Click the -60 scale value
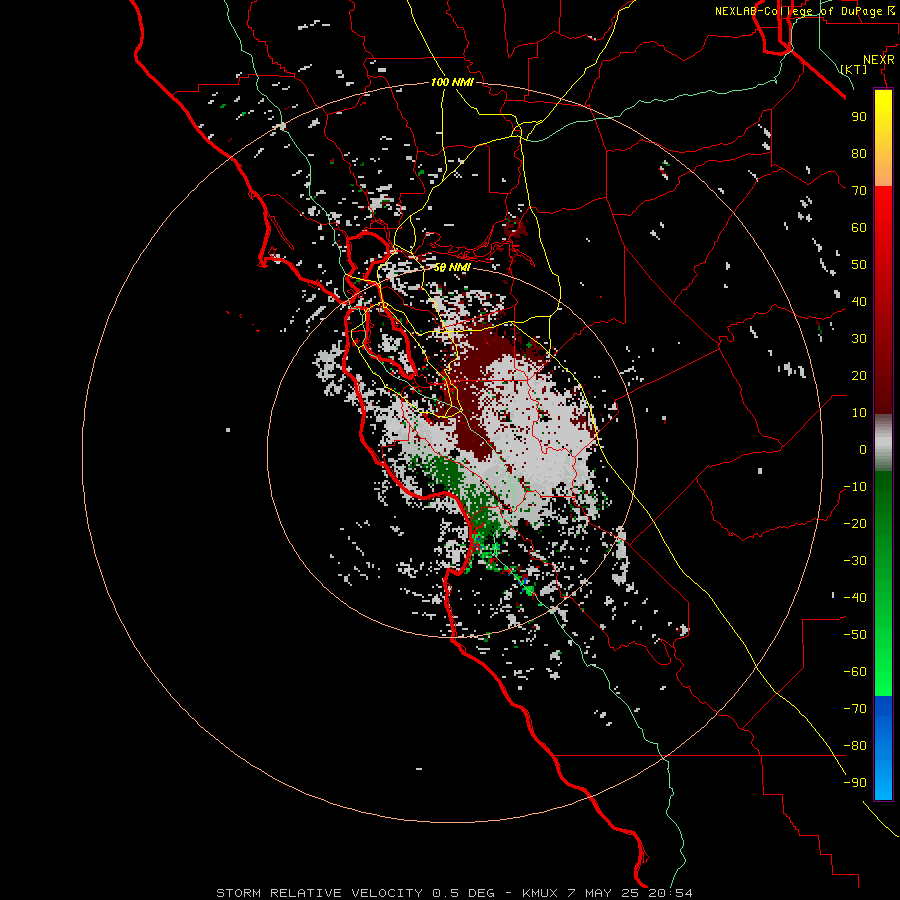Screen dimensions: 900x900 855,672
